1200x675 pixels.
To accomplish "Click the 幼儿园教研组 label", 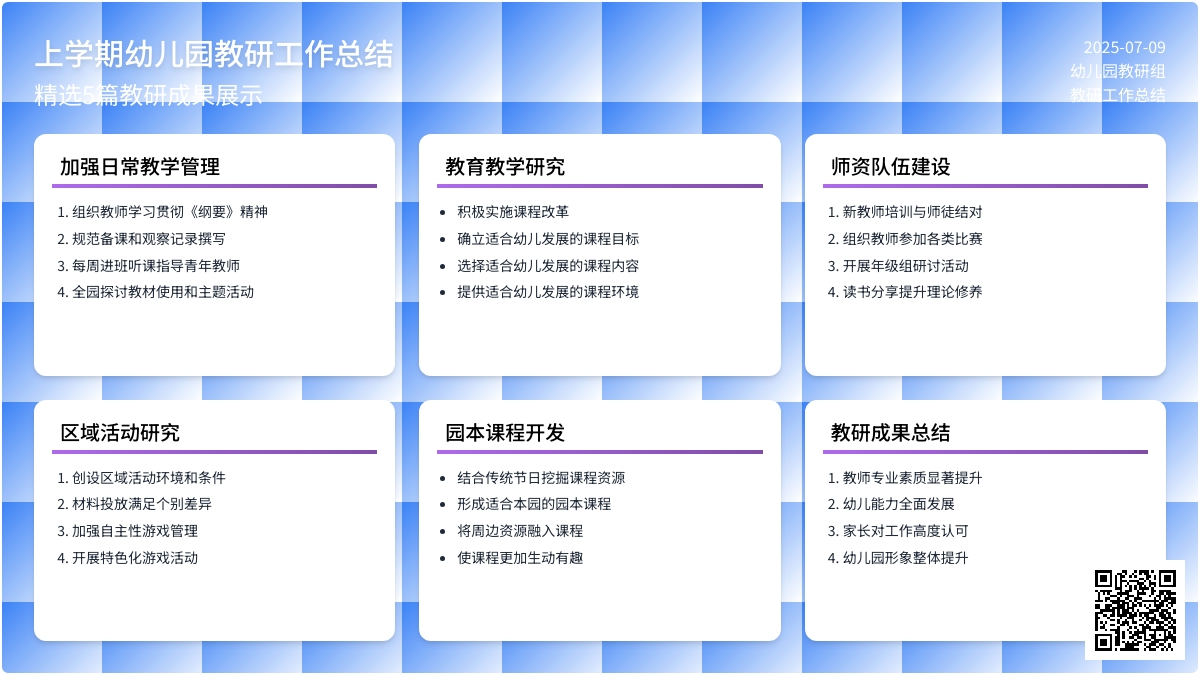I will (x=1118, y=71).
